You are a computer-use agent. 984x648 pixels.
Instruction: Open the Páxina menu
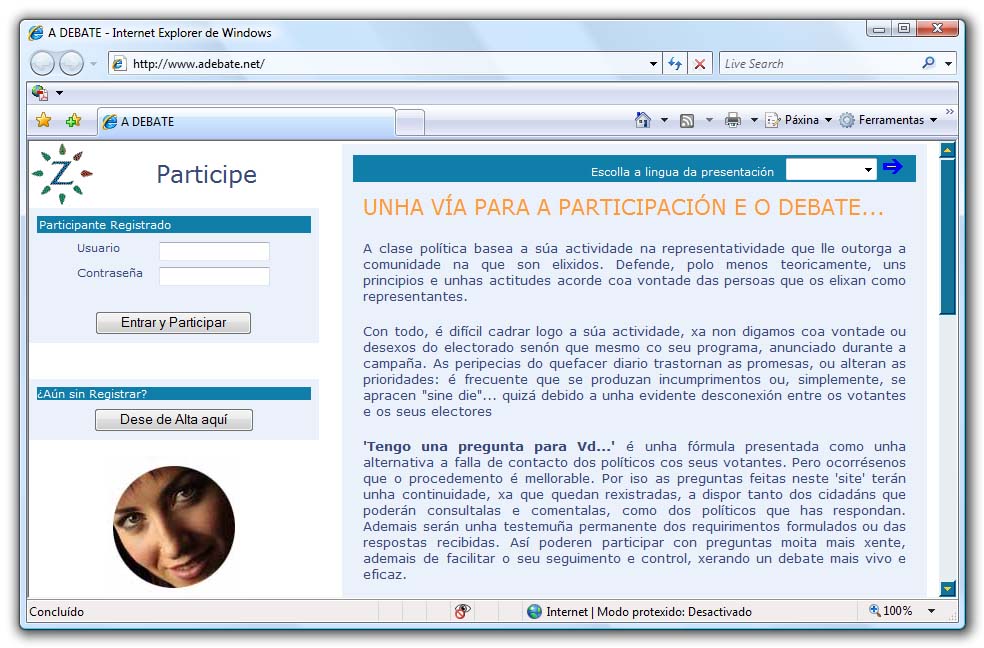point(798,120)
